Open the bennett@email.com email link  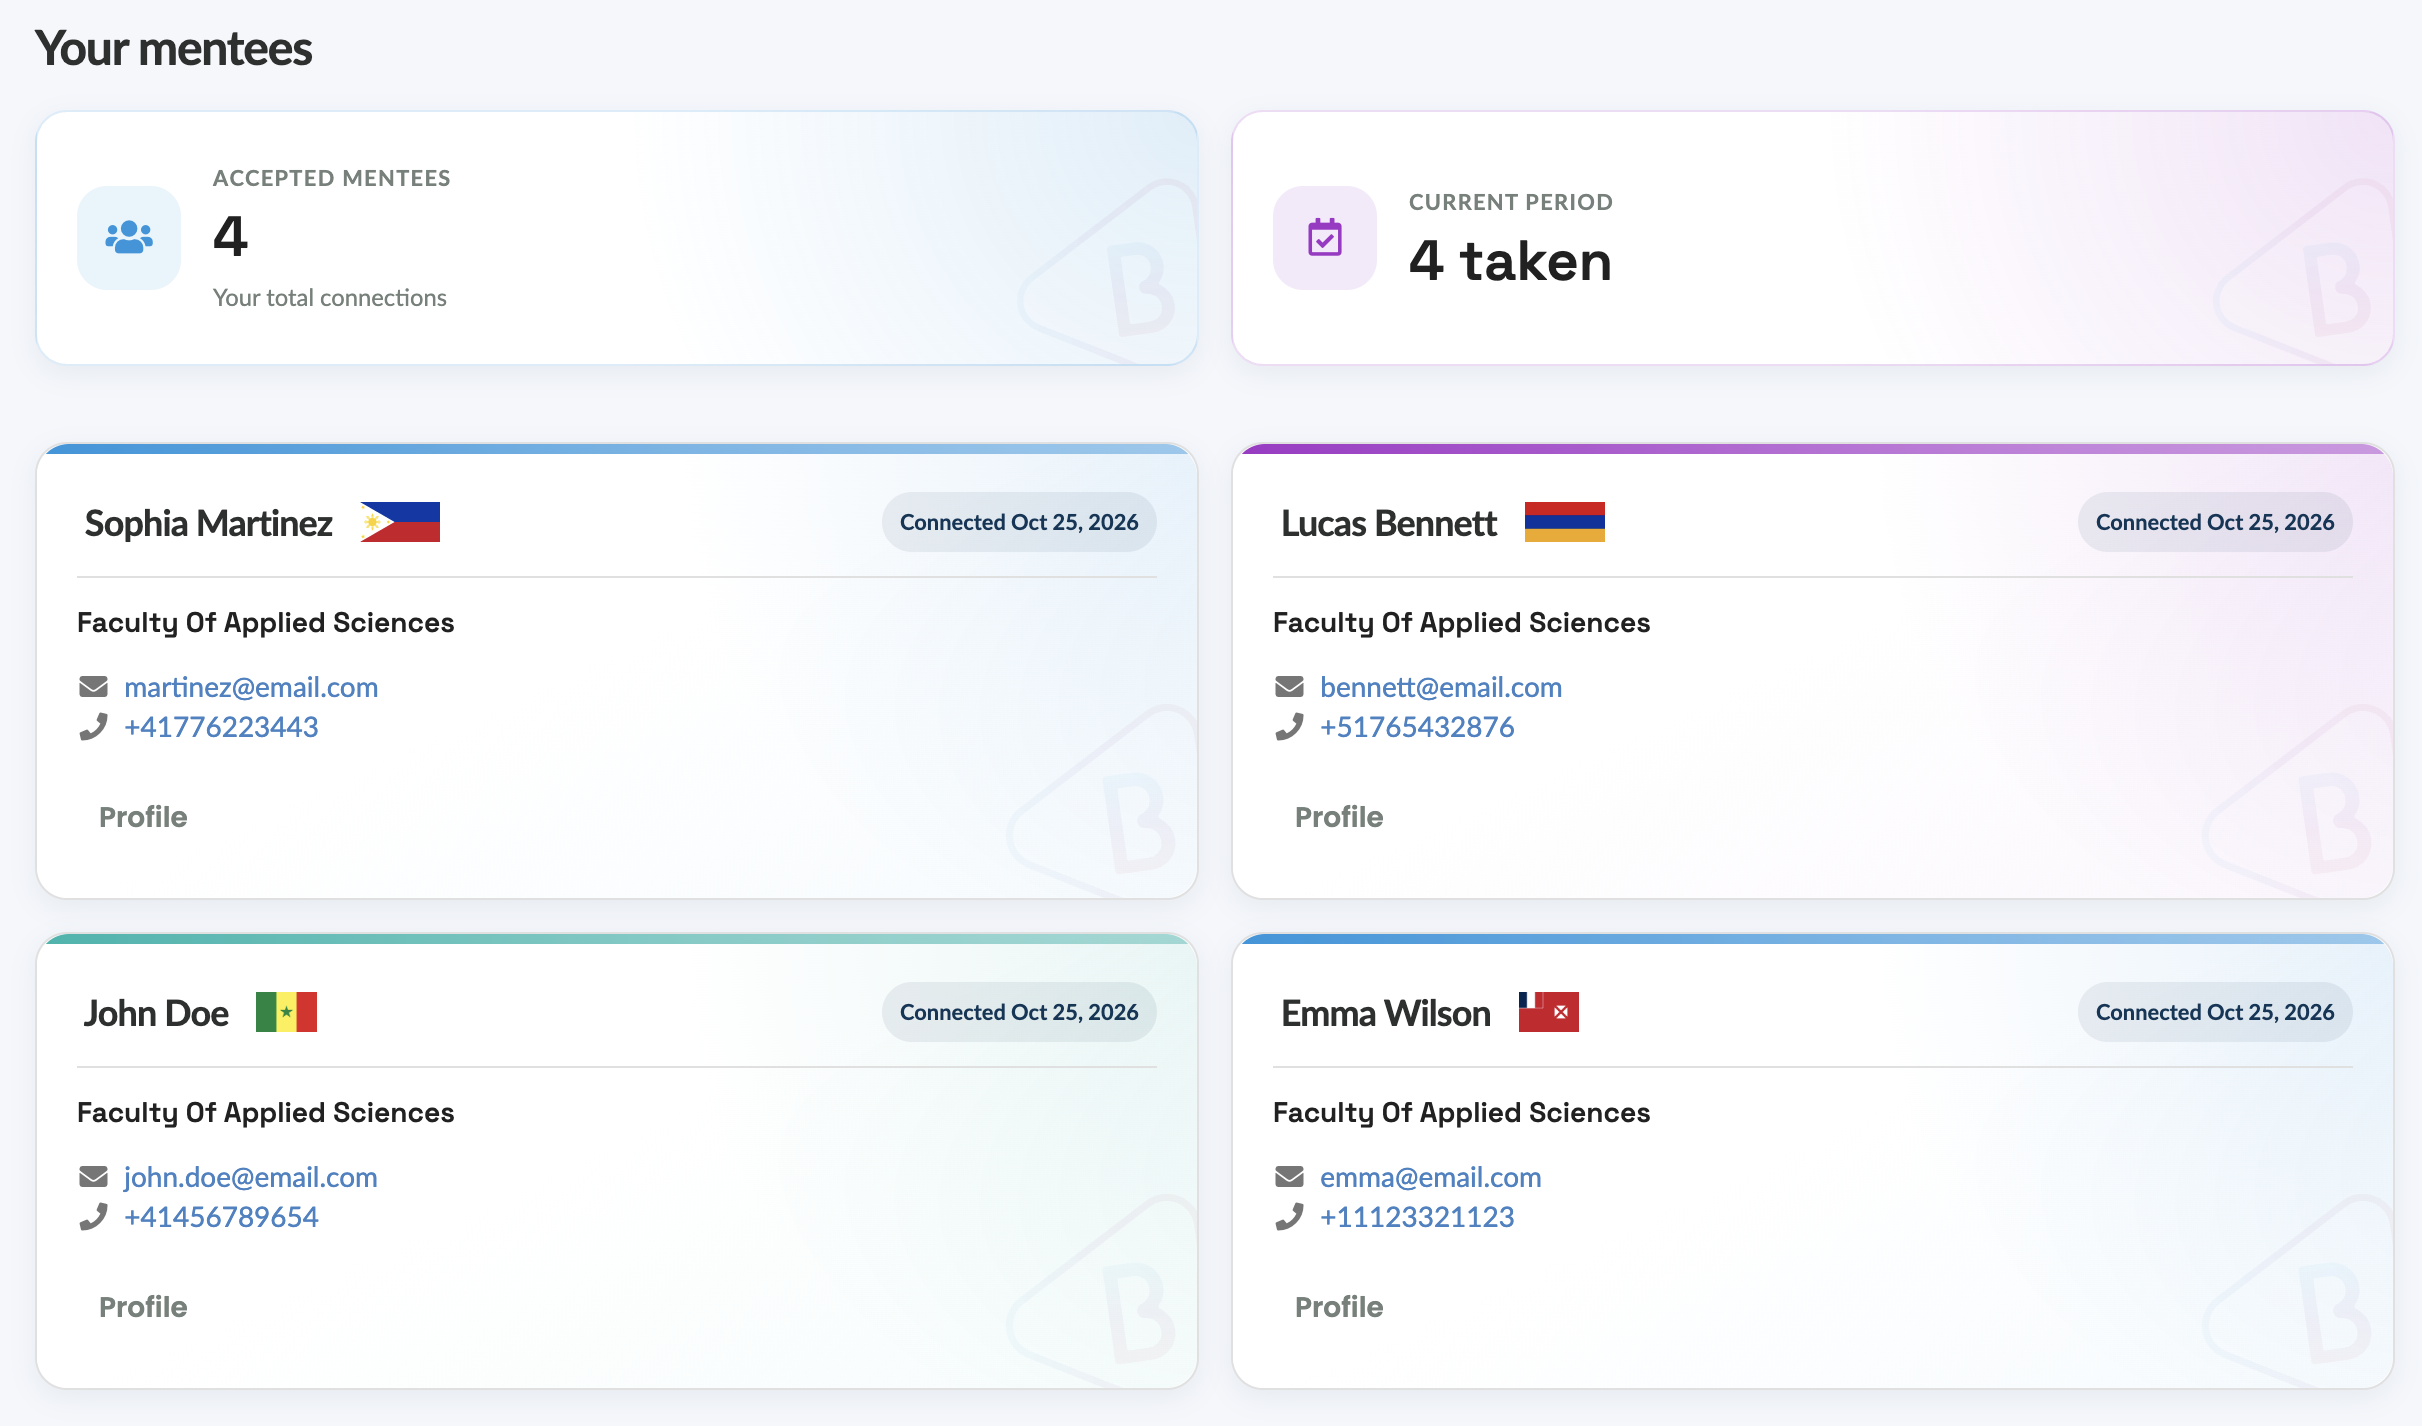(1441, 687)
